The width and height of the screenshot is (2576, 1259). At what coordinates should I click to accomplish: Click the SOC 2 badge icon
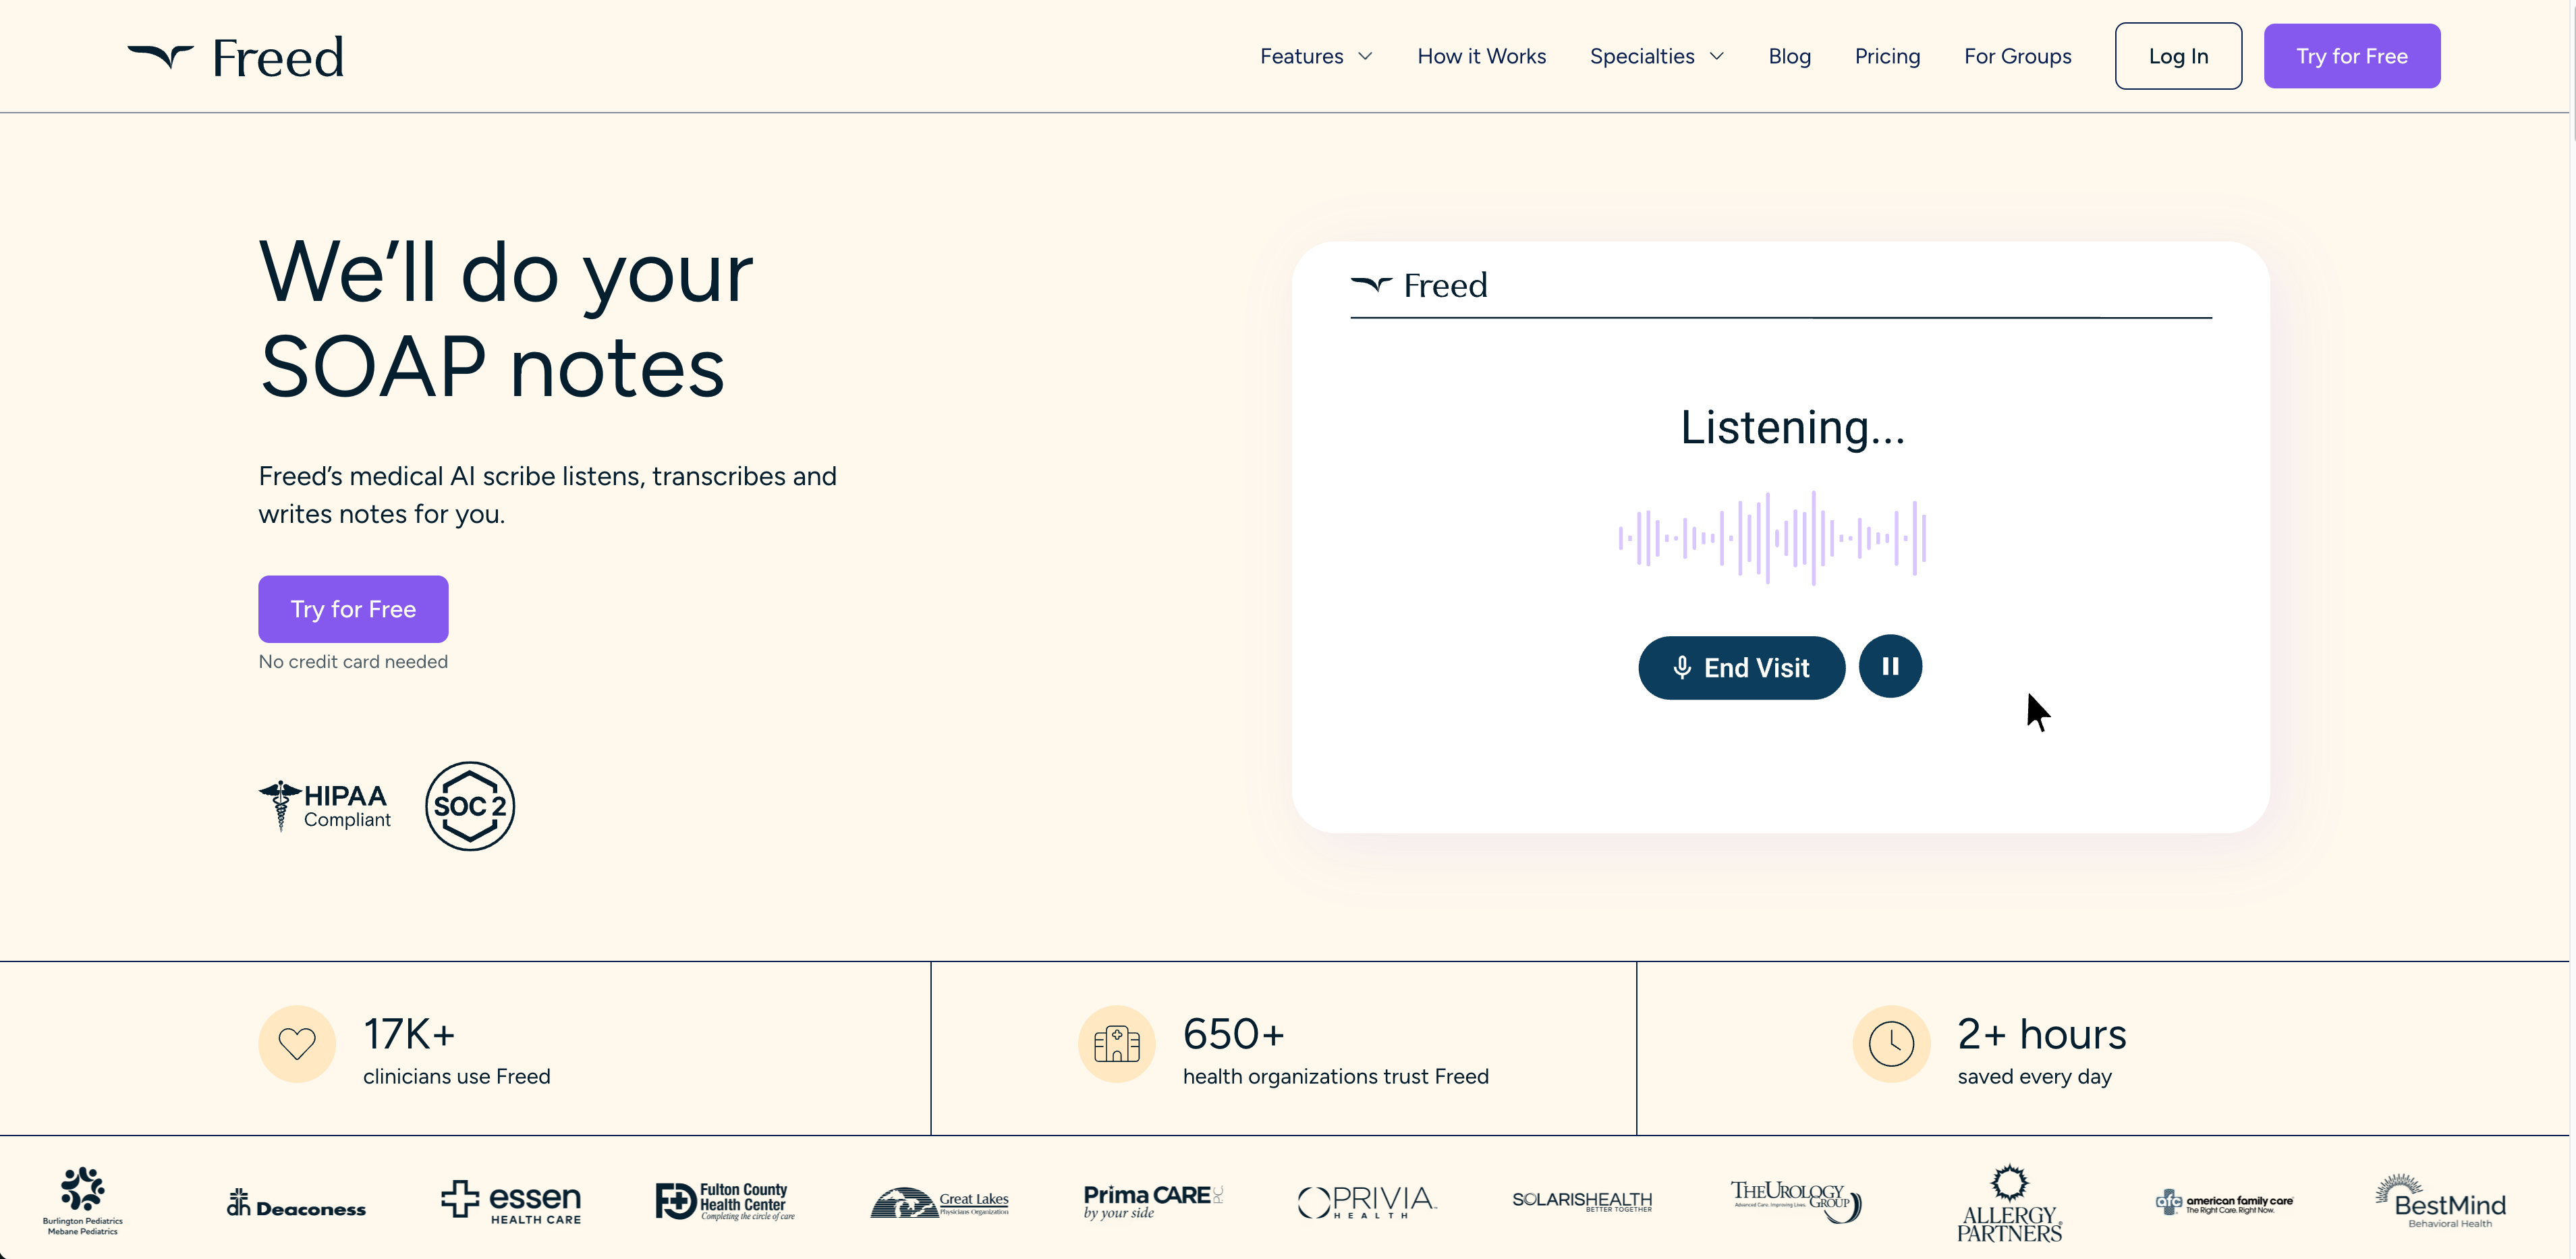pos(470,806)
